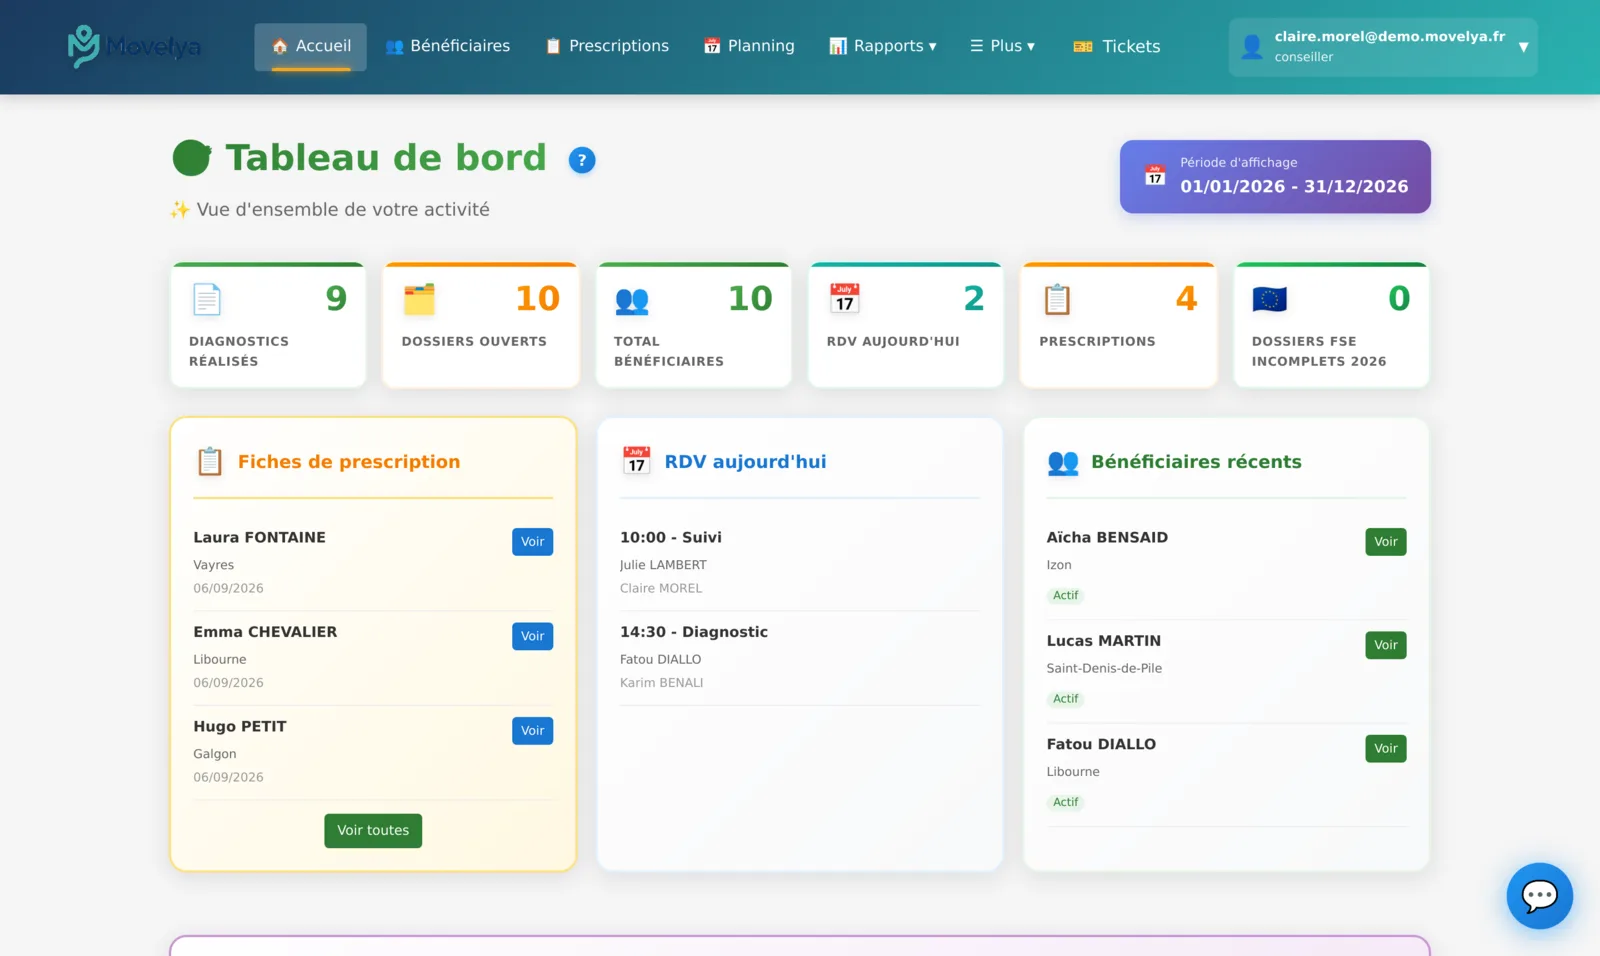View Hugo PETIT's prescription
1600x956 pixels.
[x=532, y=731]
